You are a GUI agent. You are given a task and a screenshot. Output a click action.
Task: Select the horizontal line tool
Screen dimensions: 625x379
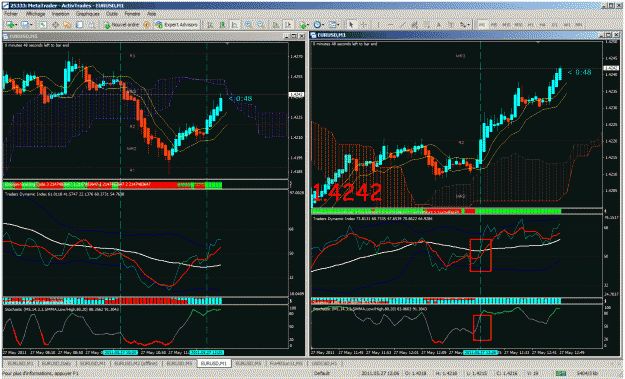click(390, 25)
